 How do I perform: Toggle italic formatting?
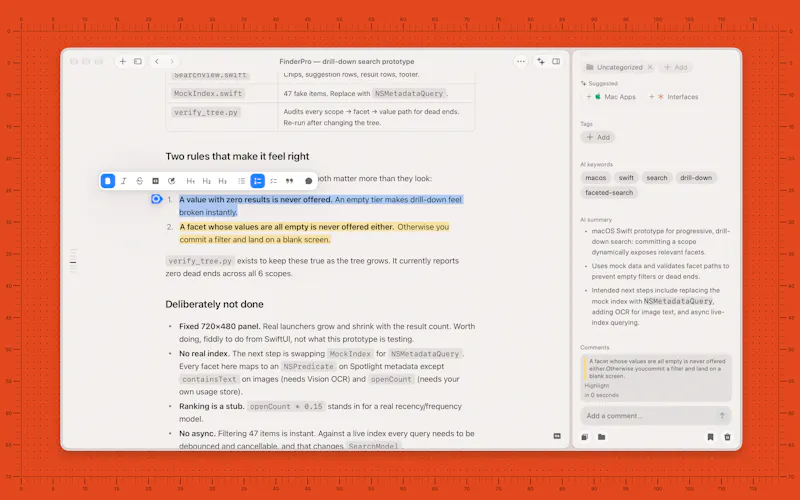(x=123, y=181)
